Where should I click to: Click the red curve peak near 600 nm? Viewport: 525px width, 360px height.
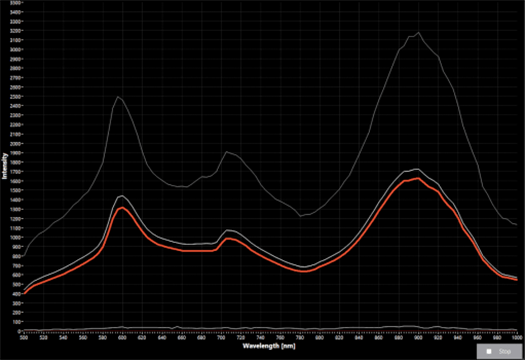point(122,208)
